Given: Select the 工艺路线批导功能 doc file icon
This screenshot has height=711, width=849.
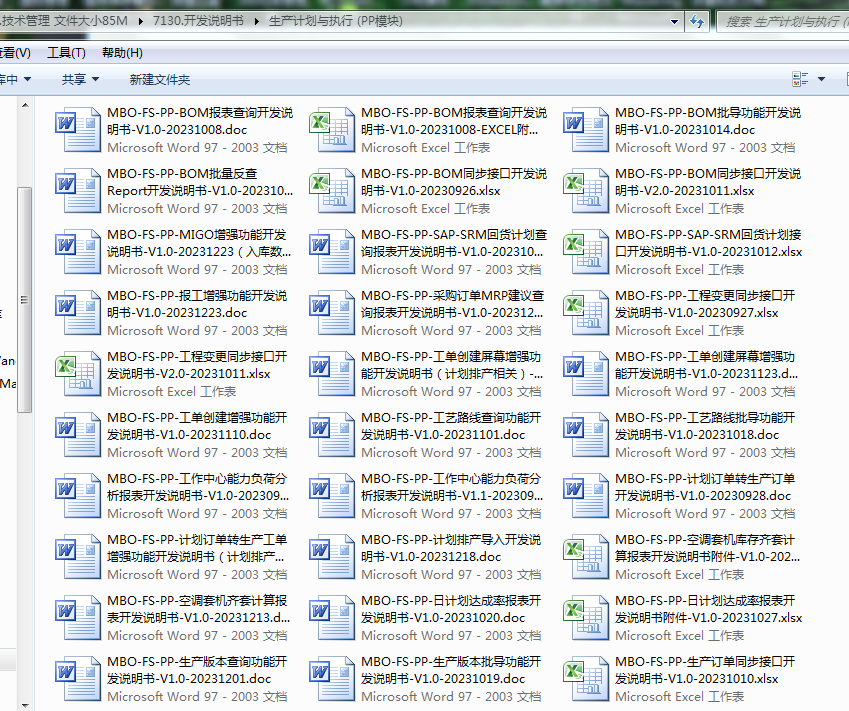Looking at the screenshot, I should (x=586, y=435).
